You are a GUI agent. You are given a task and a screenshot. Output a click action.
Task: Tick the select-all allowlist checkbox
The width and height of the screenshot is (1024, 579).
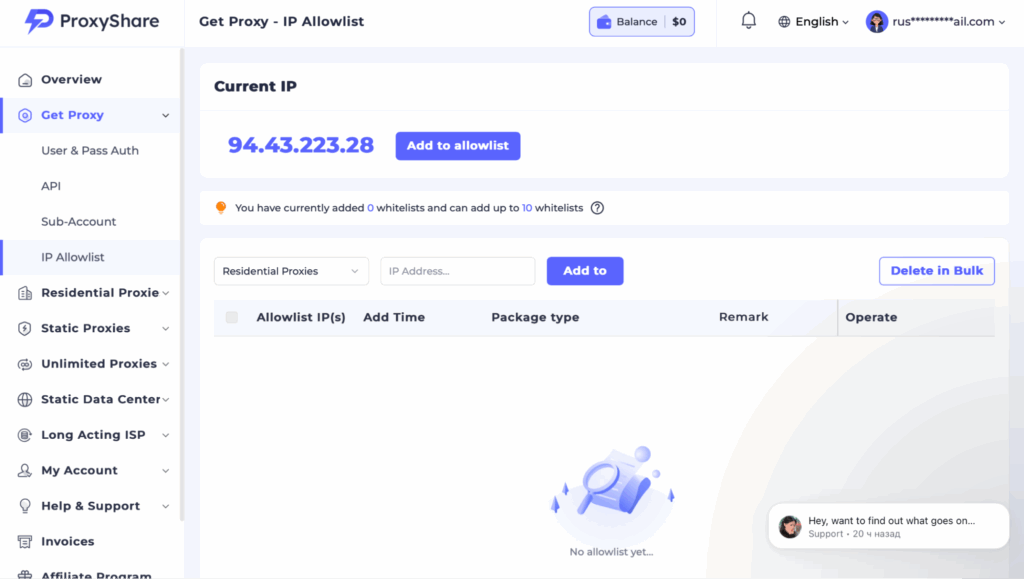tap(232, 317)
